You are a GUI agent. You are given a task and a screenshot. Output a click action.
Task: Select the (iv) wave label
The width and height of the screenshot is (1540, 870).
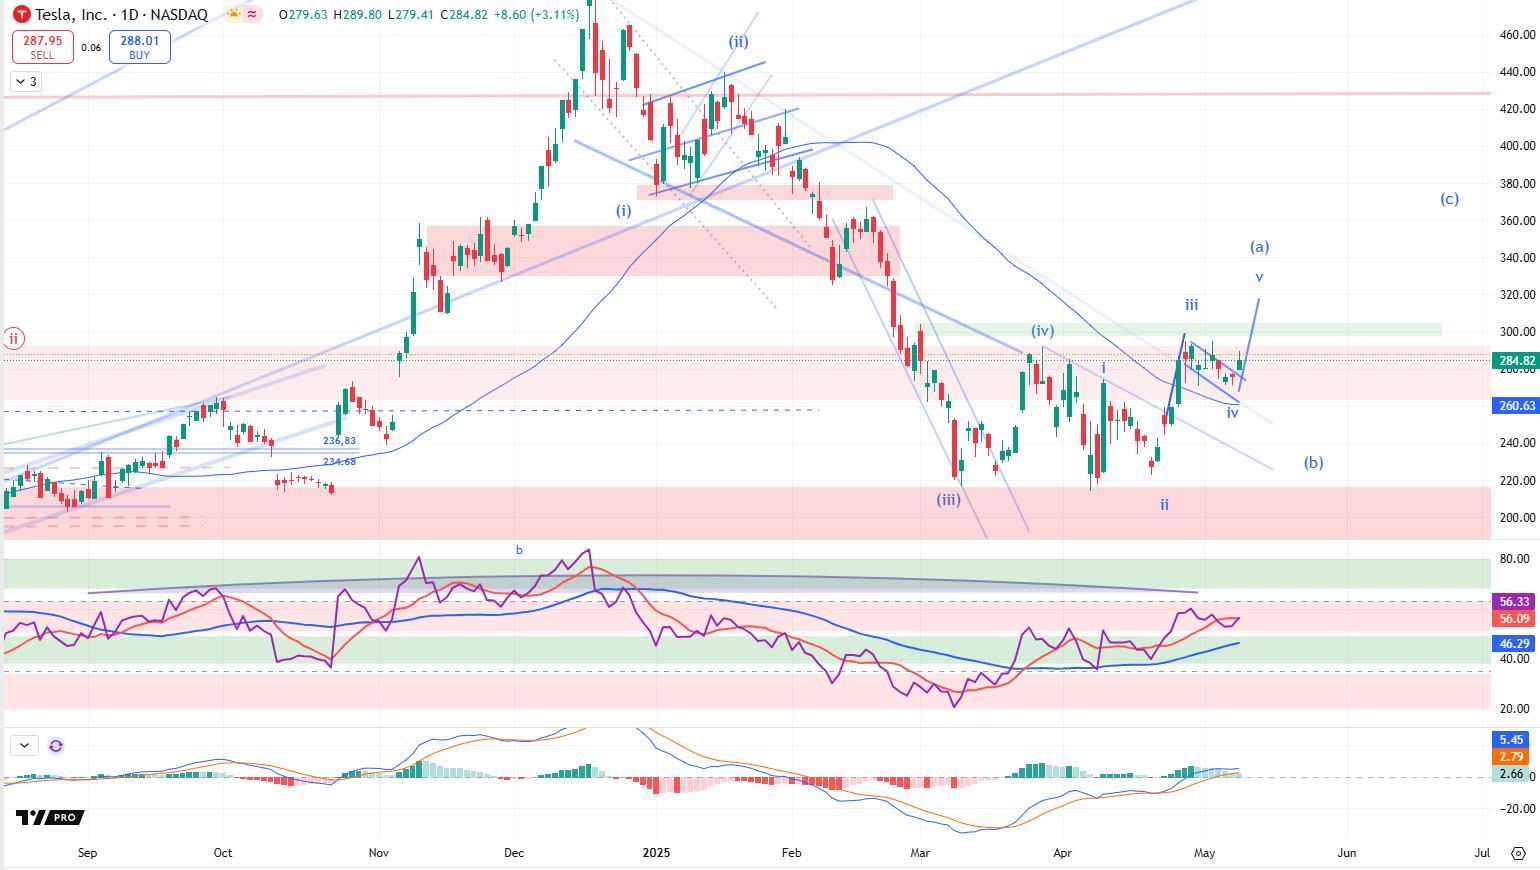[1042, 331]
